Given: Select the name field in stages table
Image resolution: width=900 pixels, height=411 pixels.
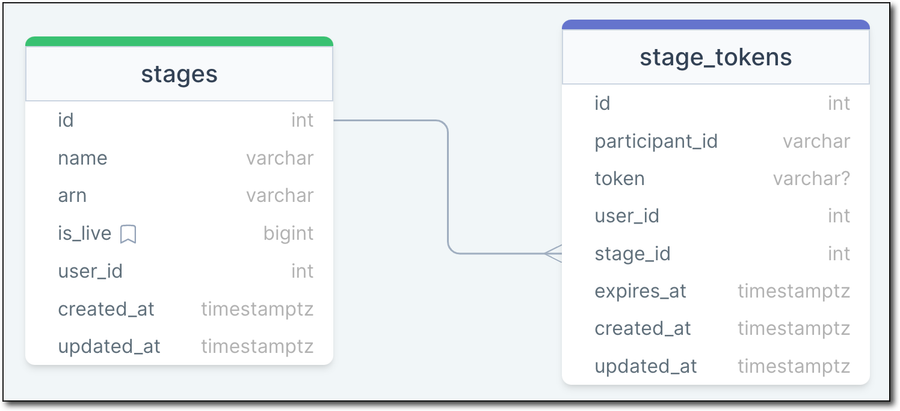Looking at the screenshot, I should (x=179, y=158).
